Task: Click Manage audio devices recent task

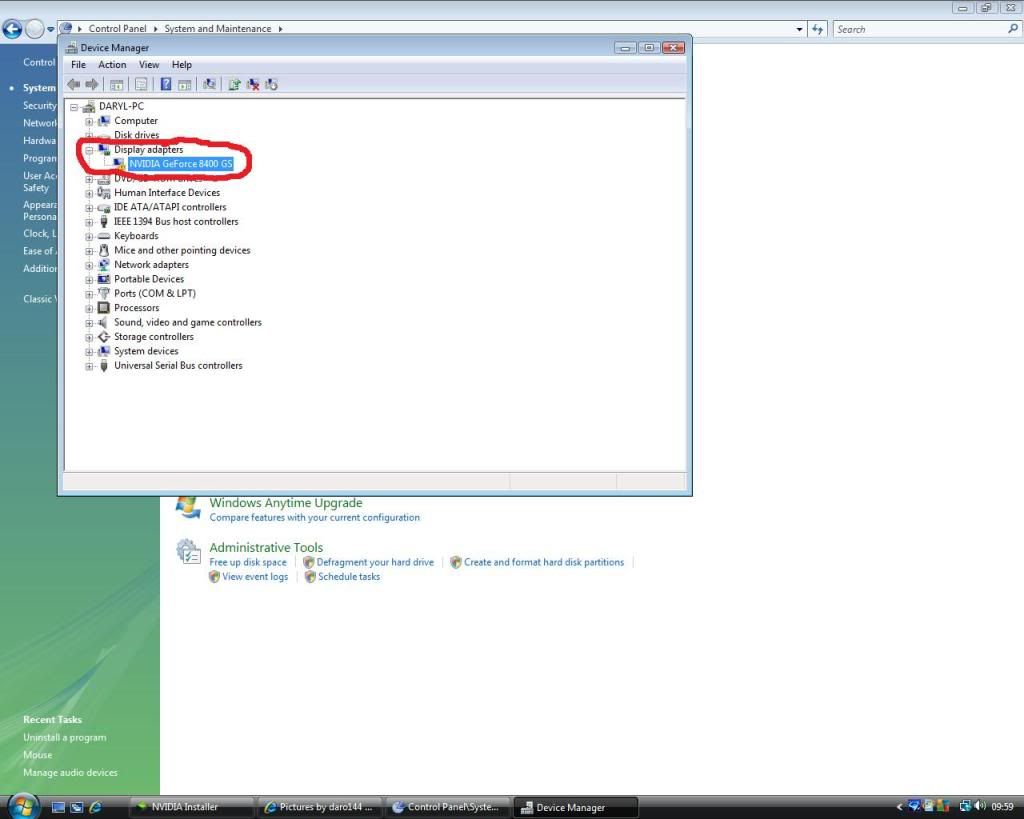Action: coord(71,773)
